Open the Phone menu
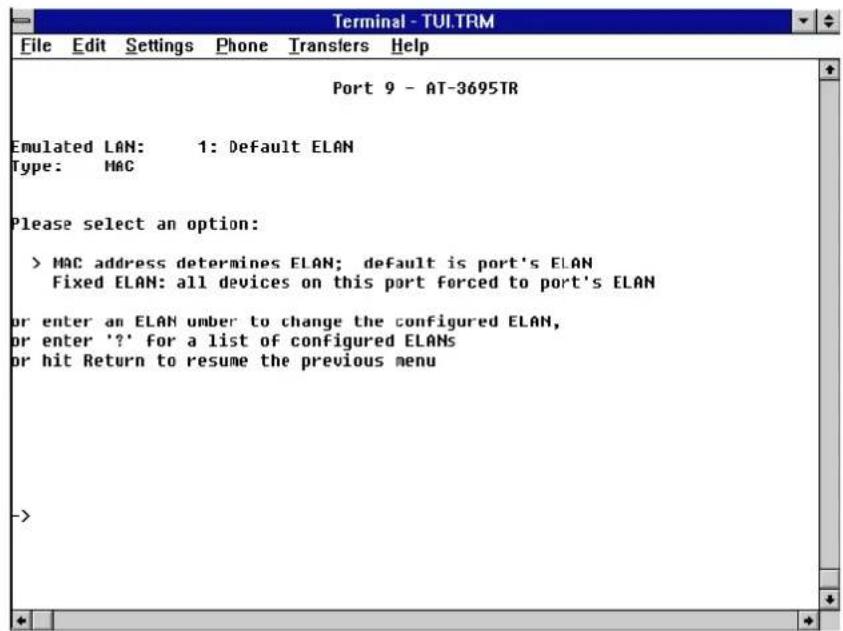The width and height of the screenshot is (843, 631). 241,46
